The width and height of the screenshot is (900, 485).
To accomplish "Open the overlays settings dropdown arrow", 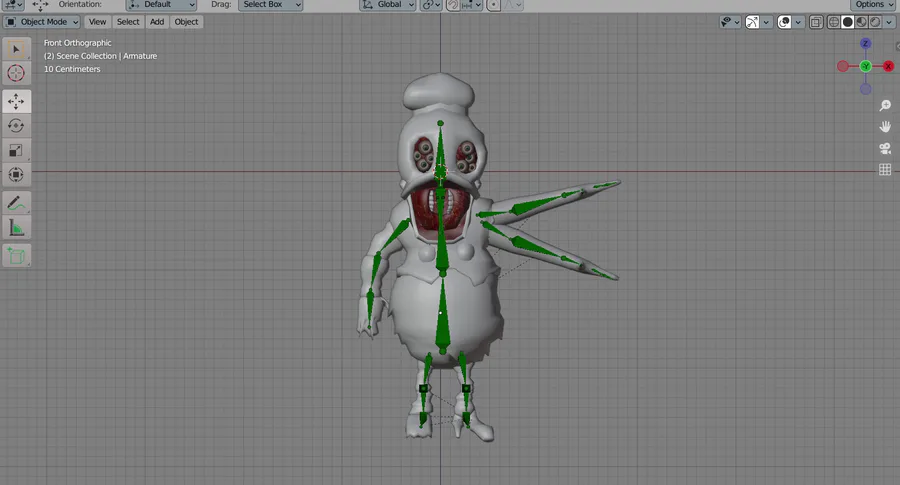I will [798, 22].
